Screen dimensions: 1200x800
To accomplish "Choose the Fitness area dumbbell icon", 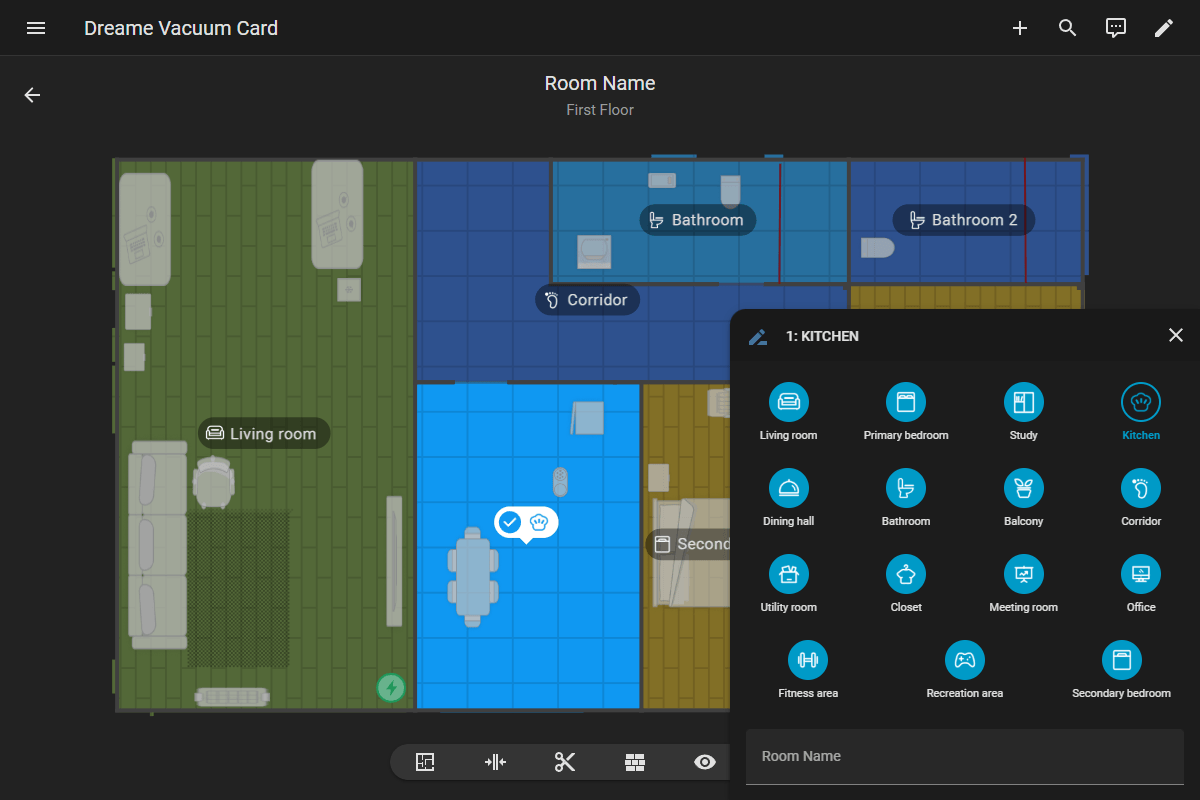I will point(808,660).
